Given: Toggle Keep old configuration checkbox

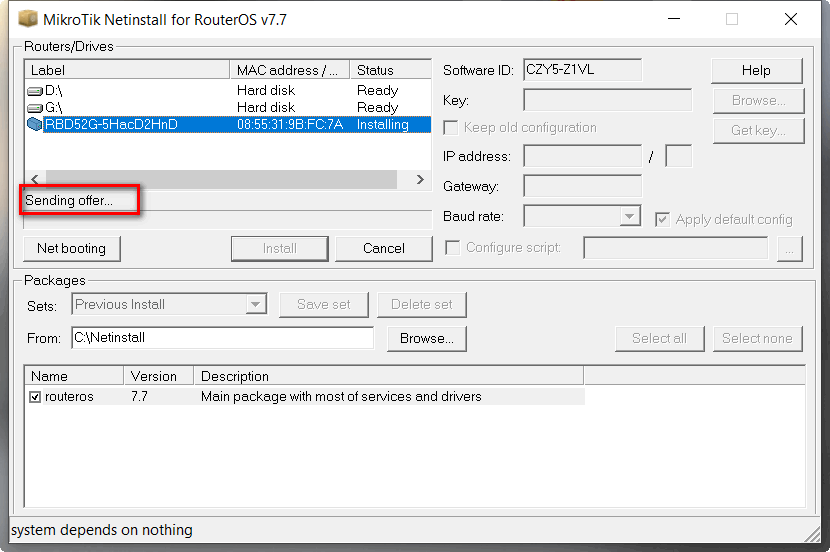Looking at the screenshot, I should tap(451, 128).
